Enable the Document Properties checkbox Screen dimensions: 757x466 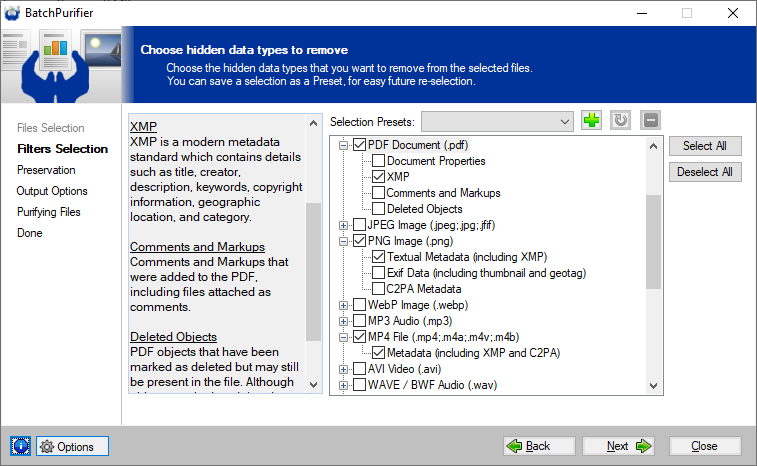[379, 161]
